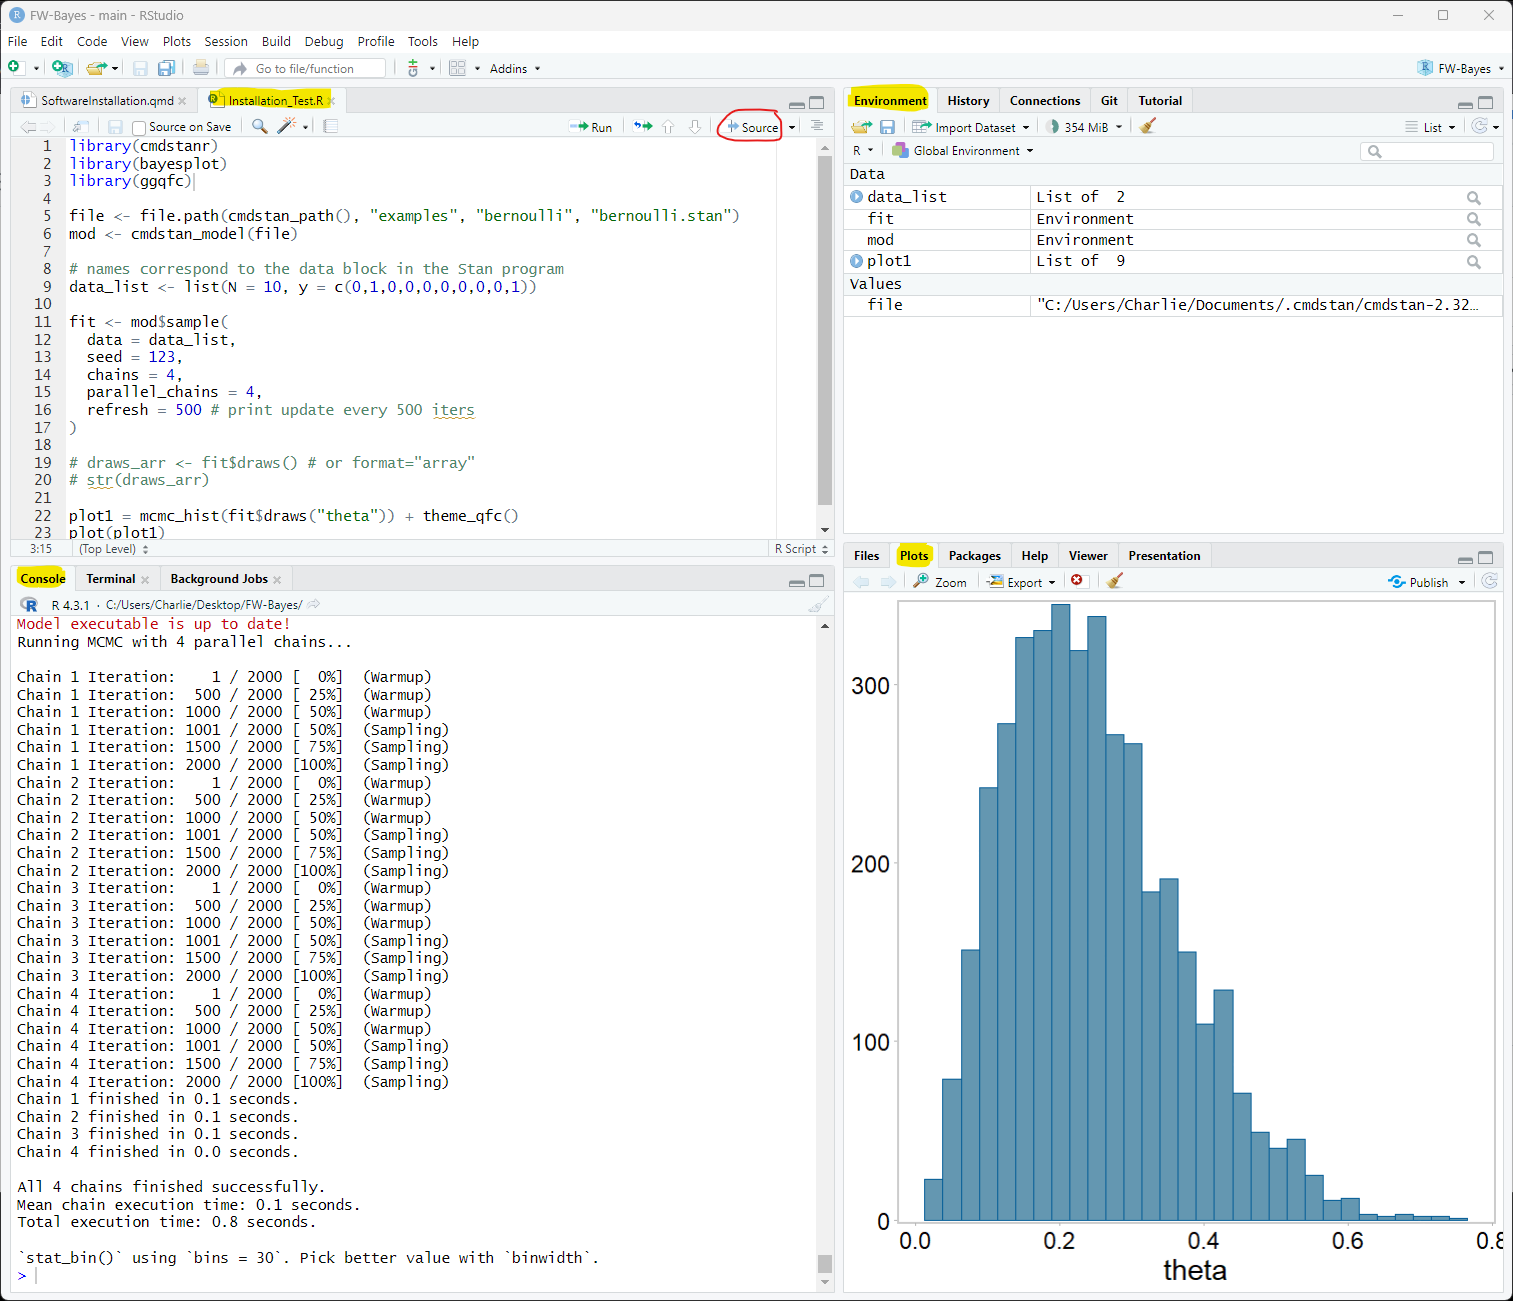Screen dimensions: 1513x1301
Task: Remove current plot with red X icon
Action: click(x=1077, y=581)
